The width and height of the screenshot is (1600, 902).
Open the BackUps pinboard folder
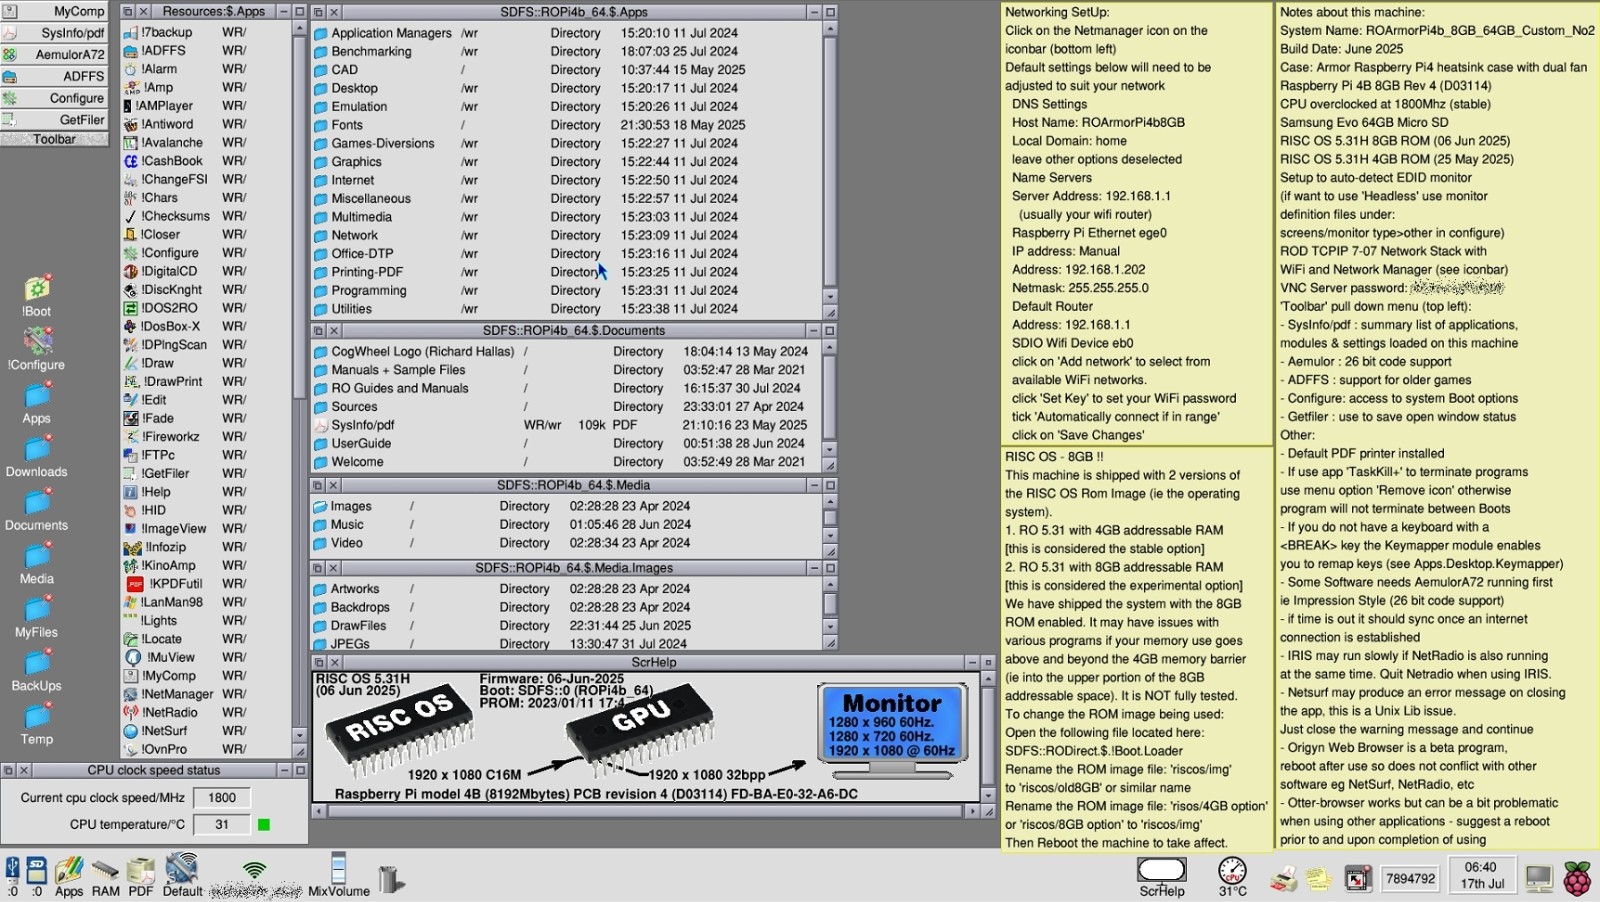[37, 670]
